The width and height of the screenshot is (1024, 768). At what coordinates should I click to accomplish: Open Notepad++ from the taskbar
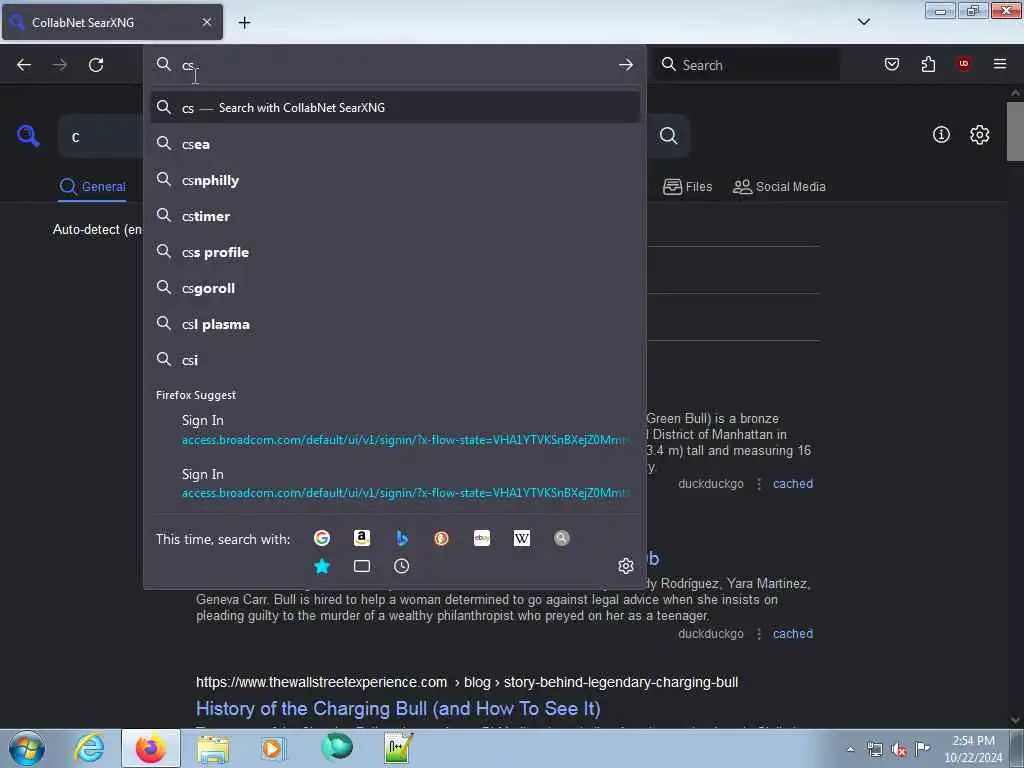(x=398, y=748)
